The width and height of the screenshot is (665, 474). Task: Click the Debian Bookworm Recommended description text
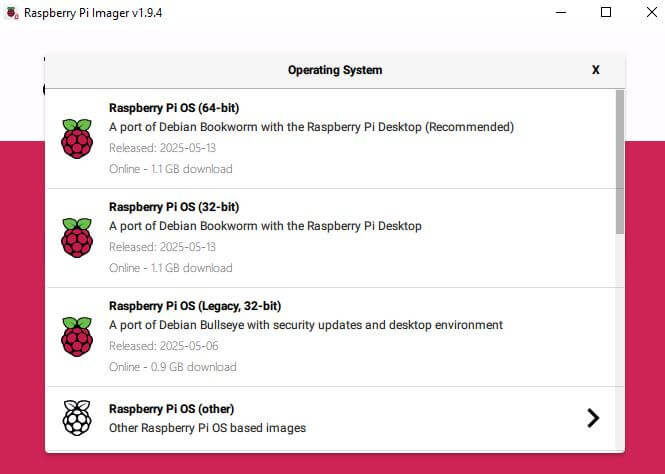pos(311,127)
